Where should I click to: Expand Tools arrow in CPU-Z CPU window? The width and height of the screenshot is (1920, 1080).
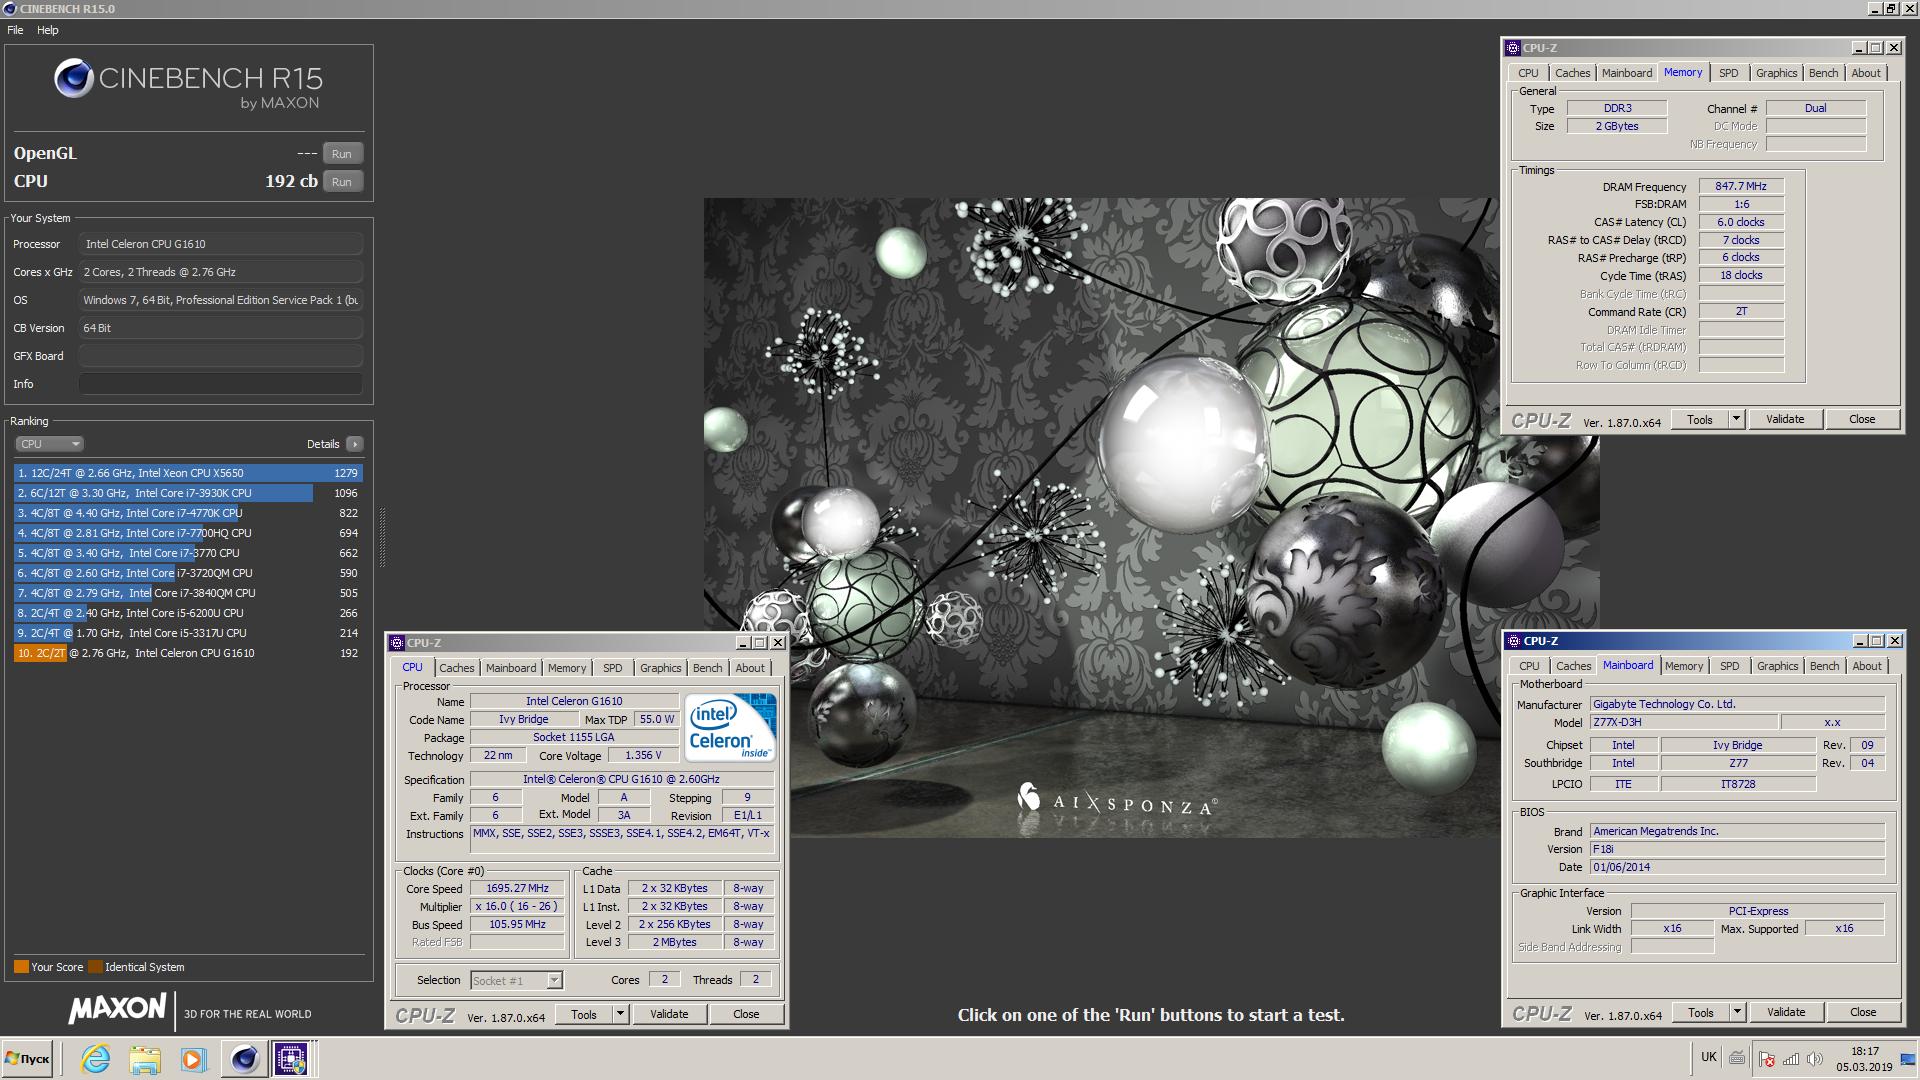coord(620,1014)
